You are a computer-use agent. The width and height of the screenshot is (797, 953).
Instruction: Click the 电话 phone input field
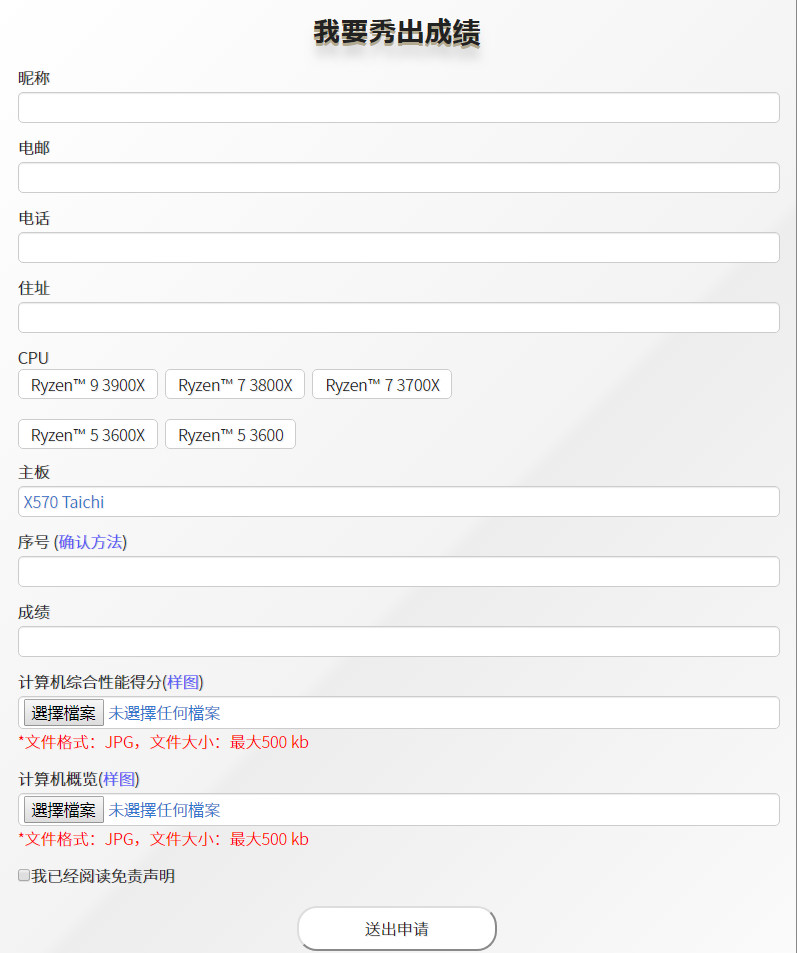point(398,248)
